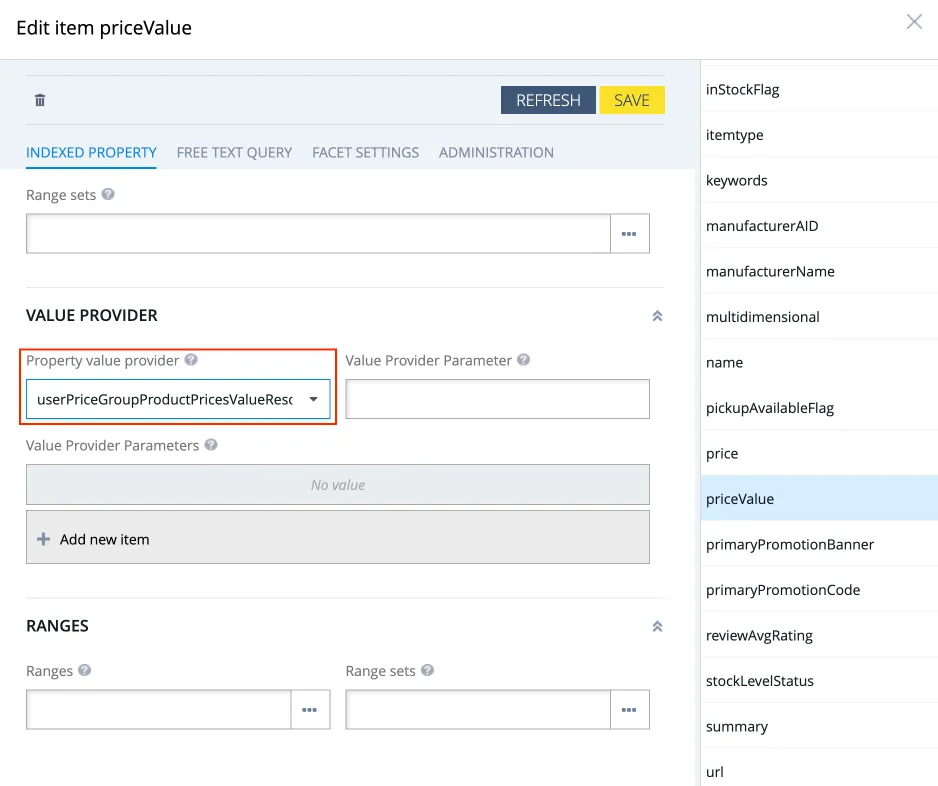Viewport: 938px width, 786px height.
Task: Click help icon beside Value Provider Parameters label
Action: pos(211,445)
